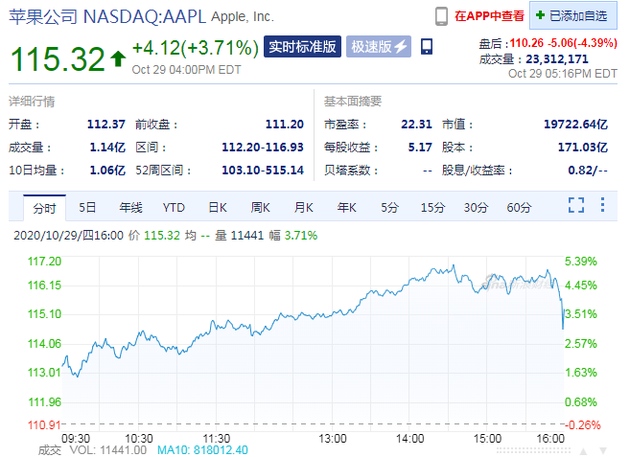Click the VOL: 11441.00 label

tap(108, 450)
